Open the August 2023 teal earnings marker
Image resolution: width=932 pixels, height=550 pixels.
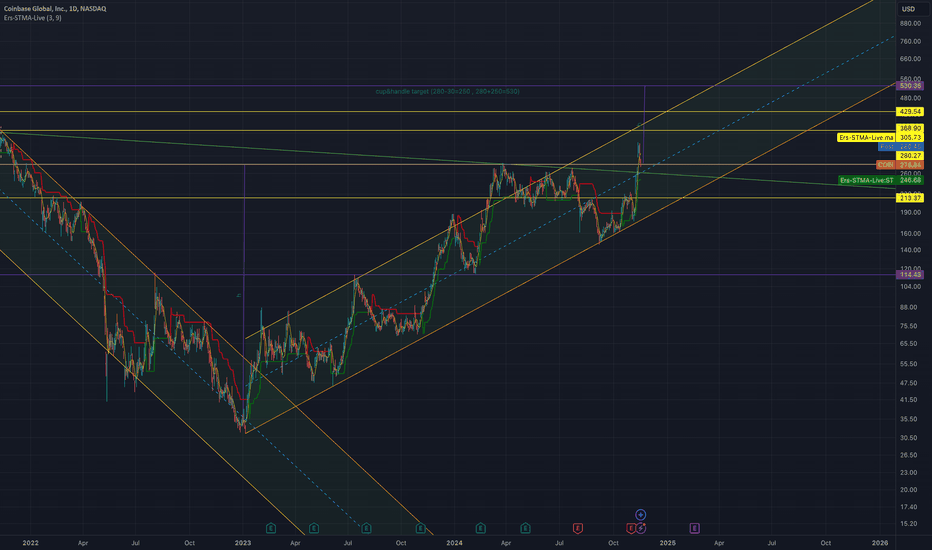point(366,528)
